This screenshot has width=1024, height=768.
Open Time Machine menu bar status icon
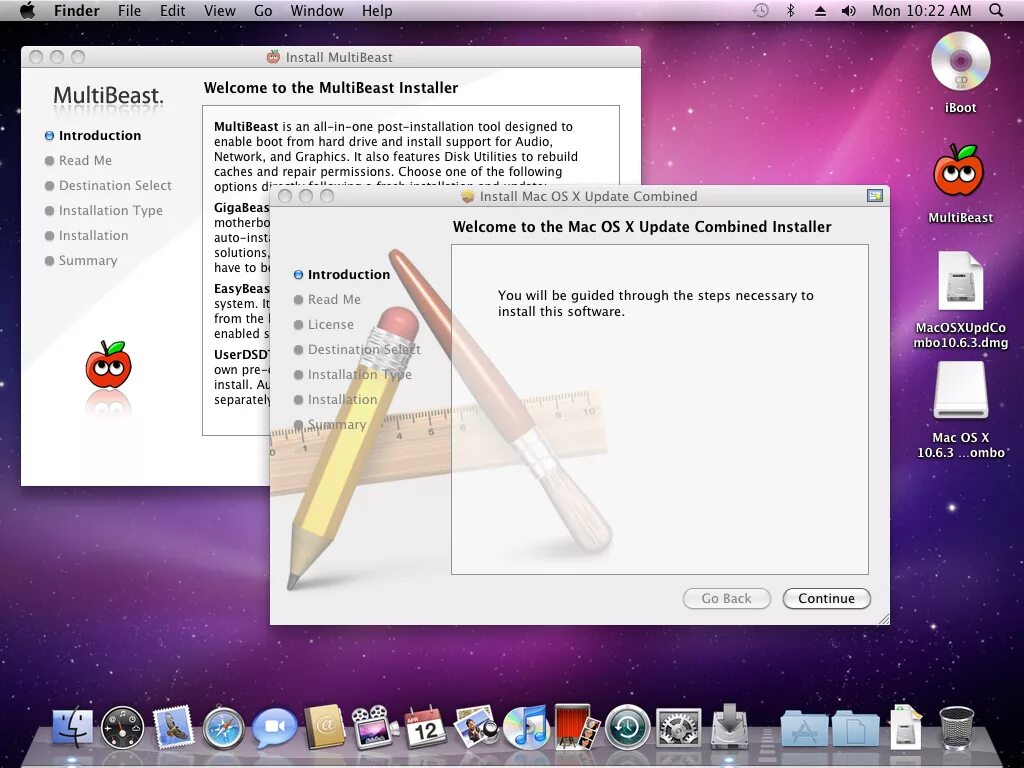point(760,10)
